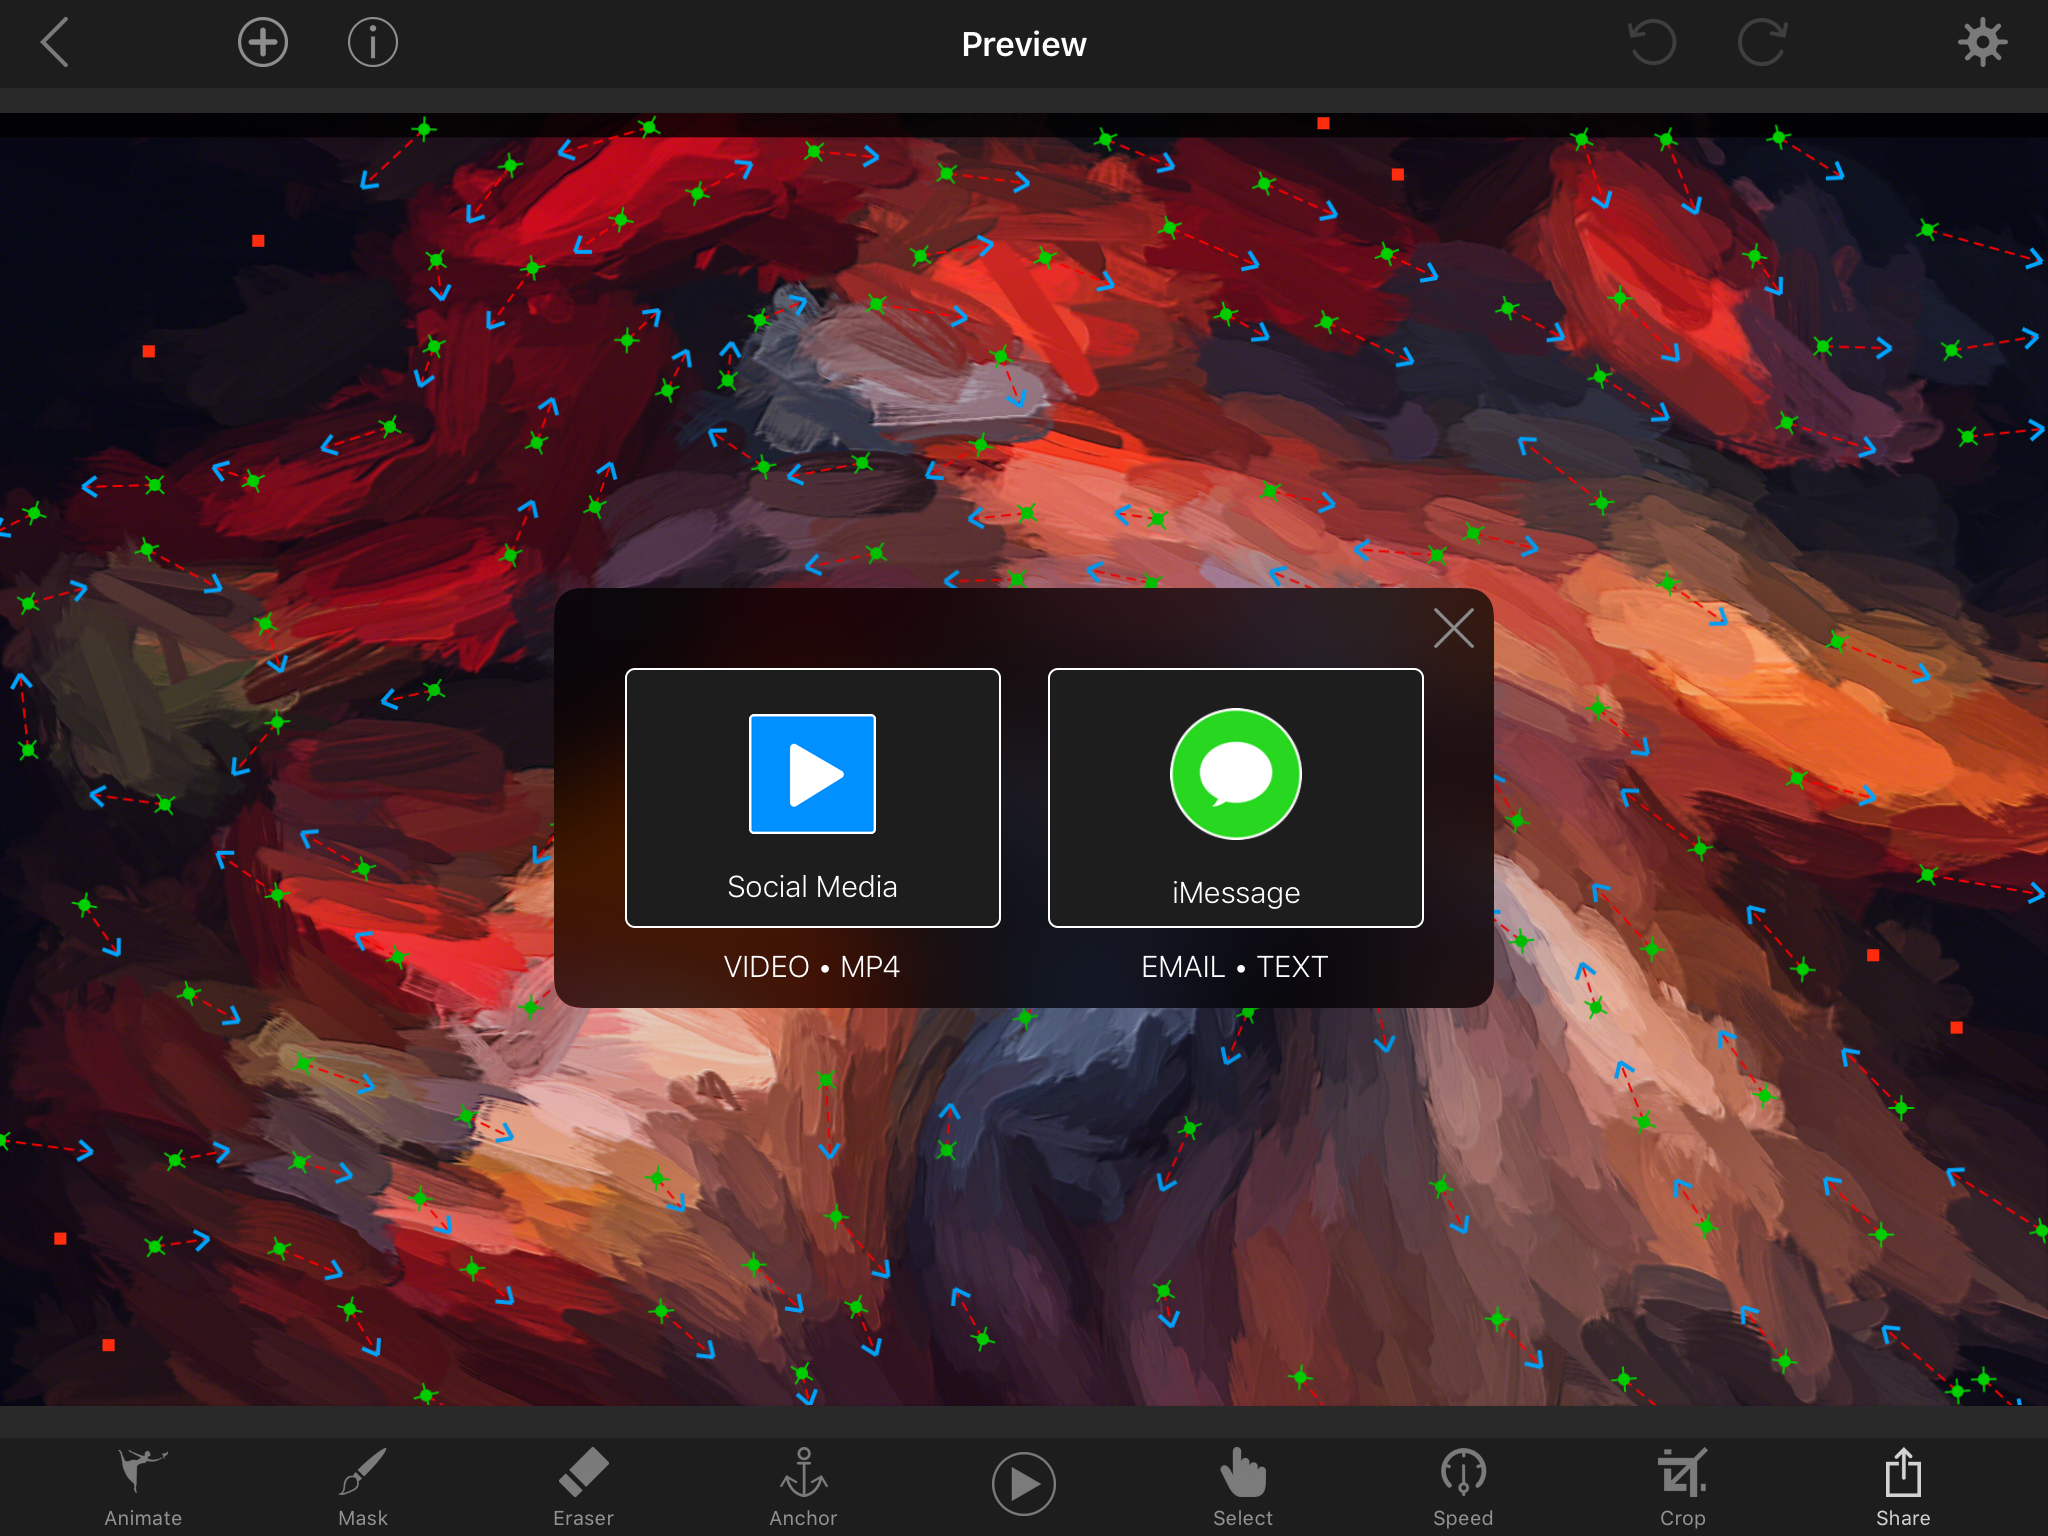Go back using the top-left arrow

(55, 43)
